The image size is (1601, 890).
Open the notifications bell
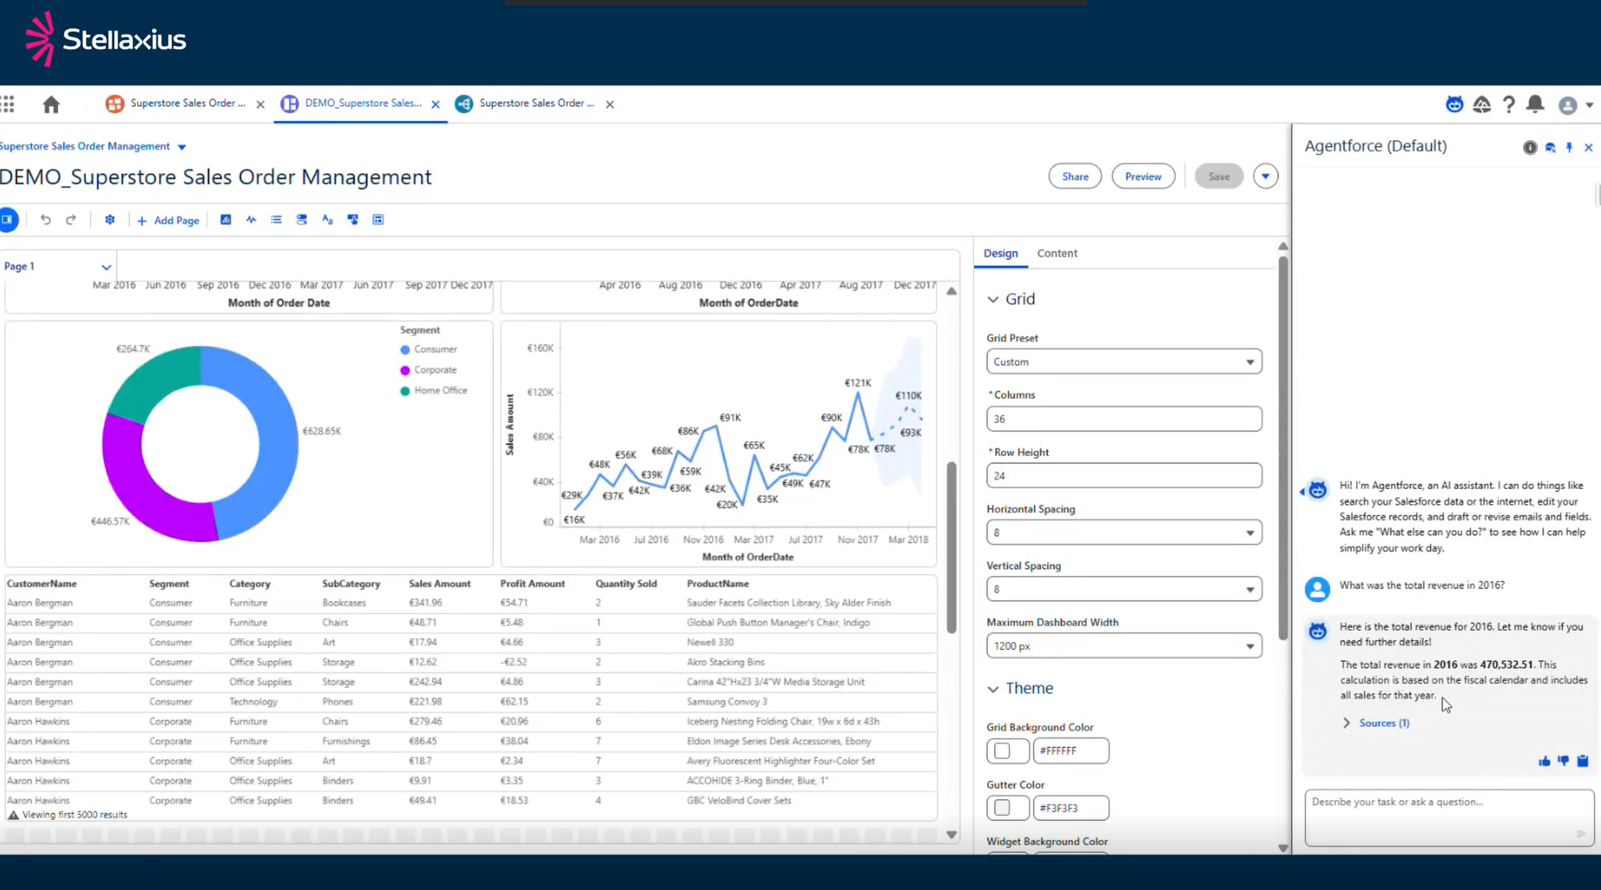[x=1535, y=105]
